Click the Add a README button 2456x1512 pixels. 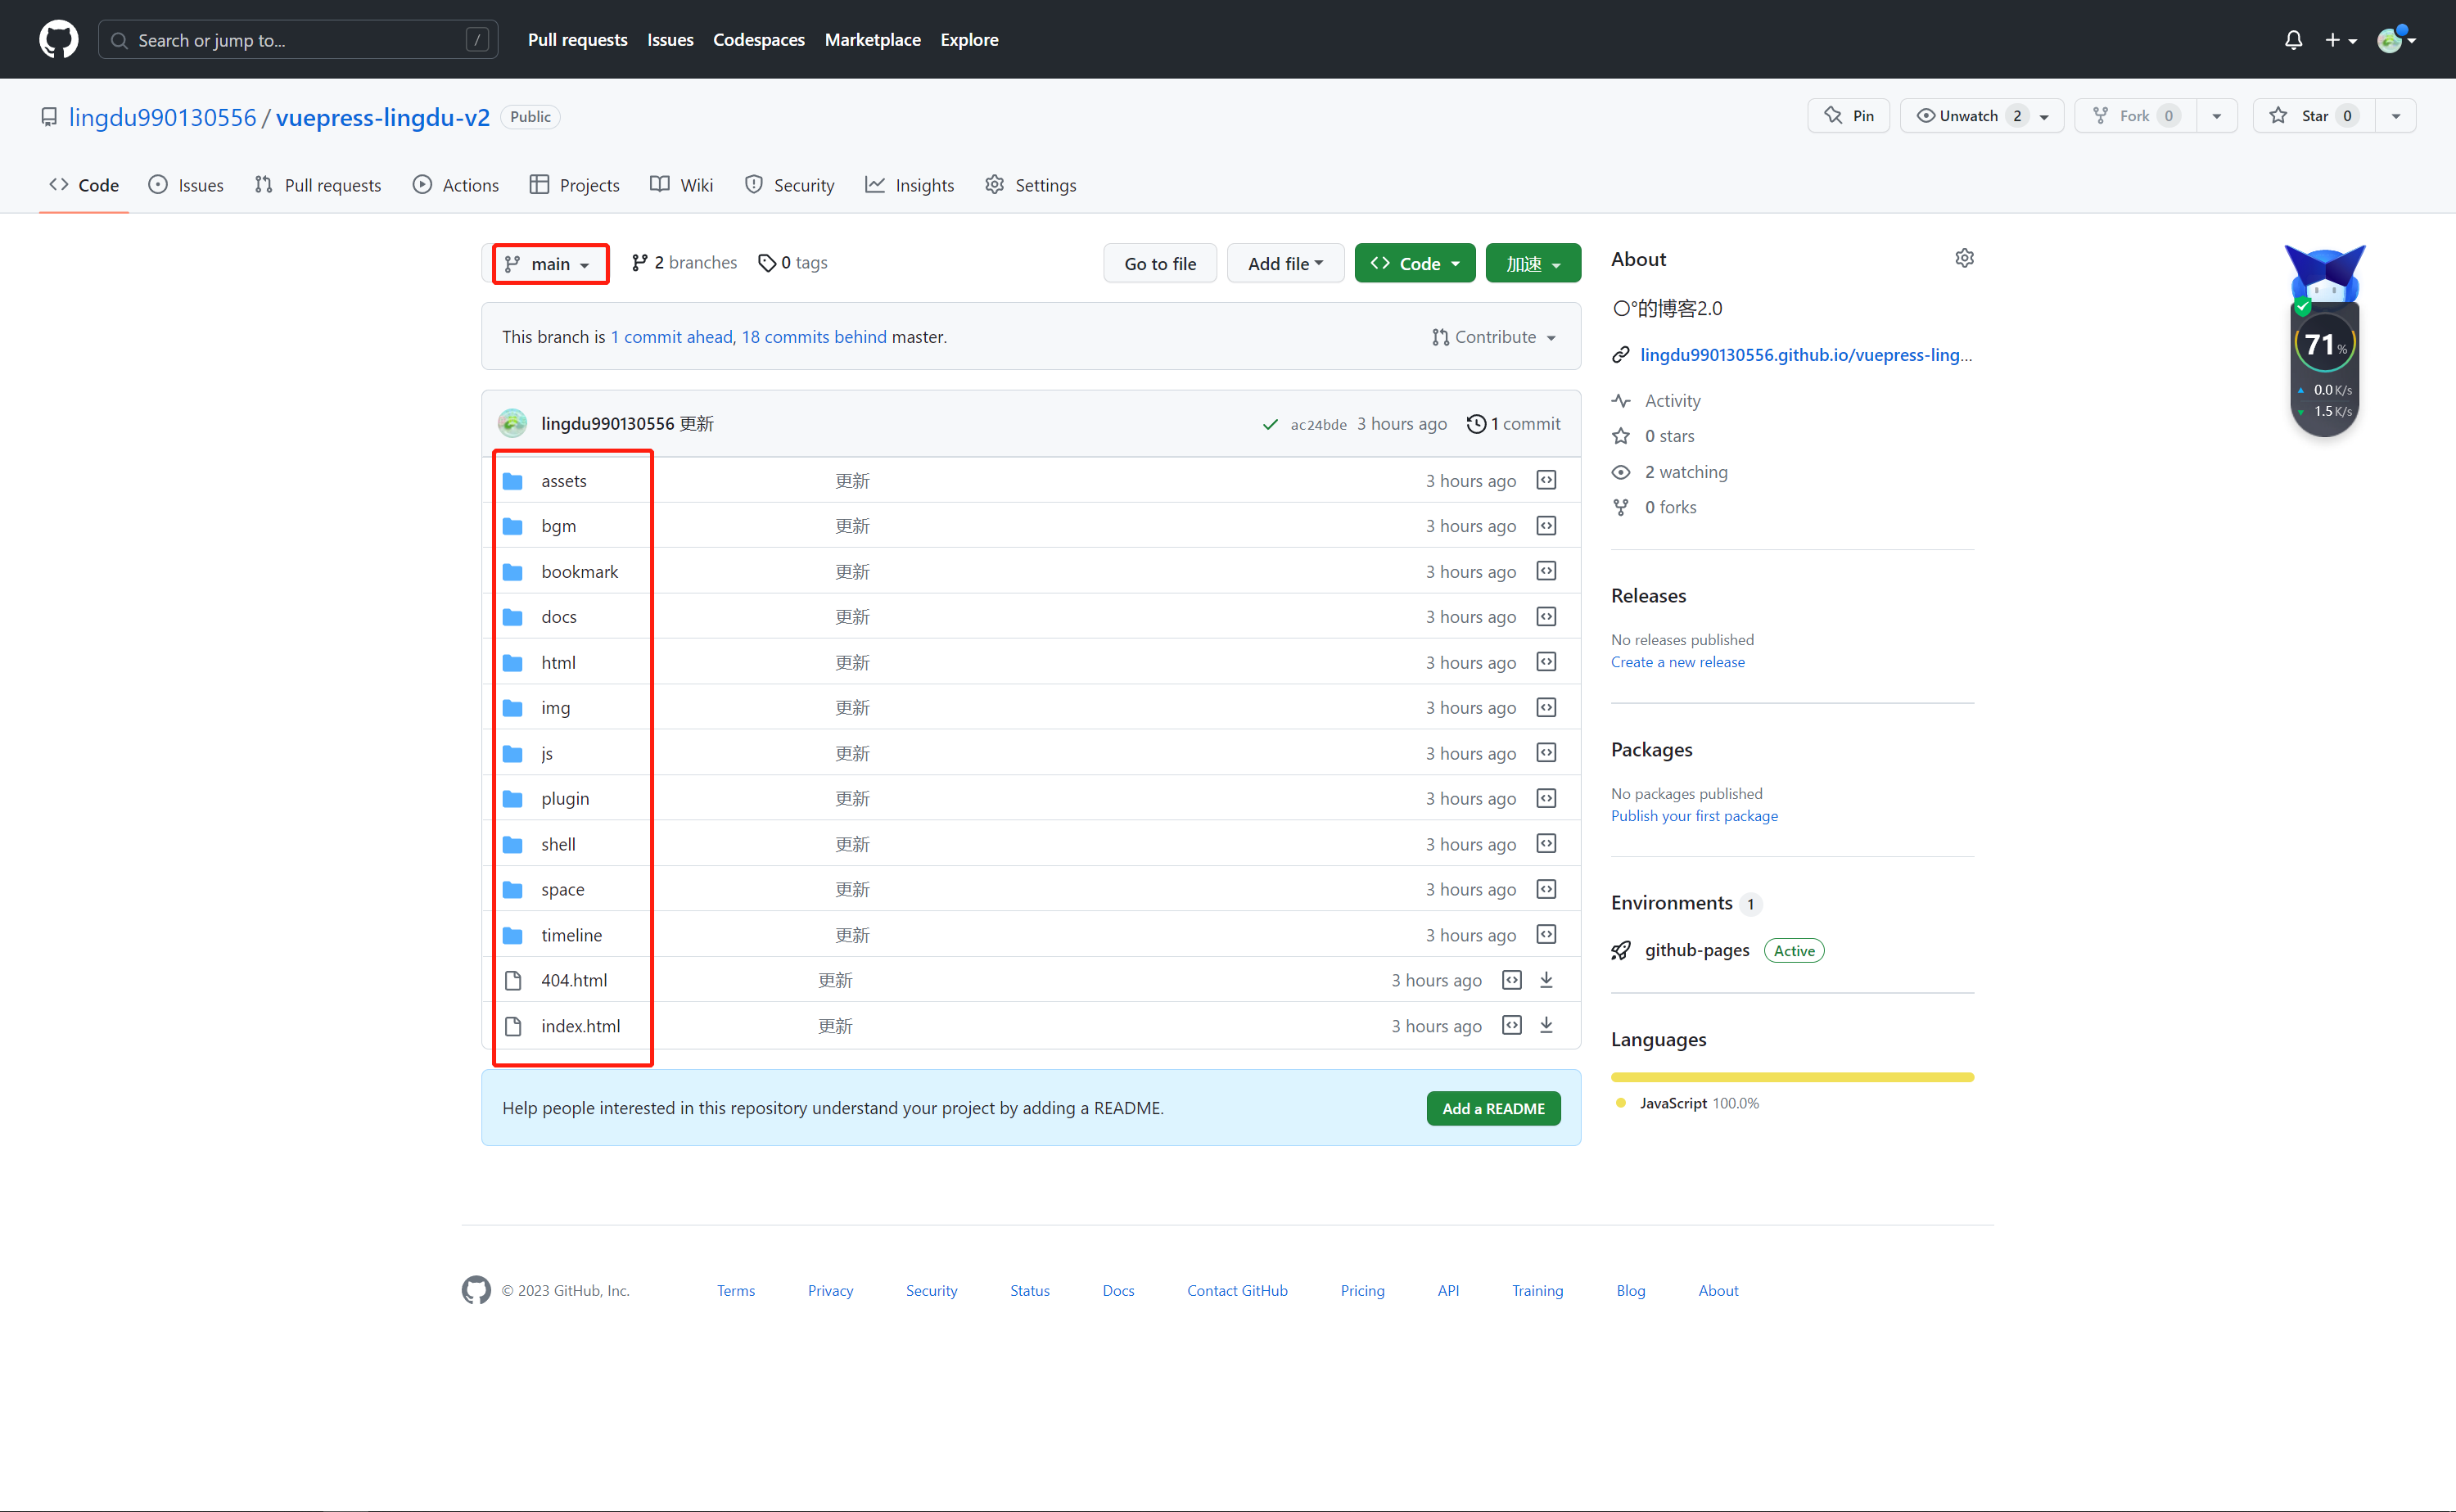pos(1493,1108)
